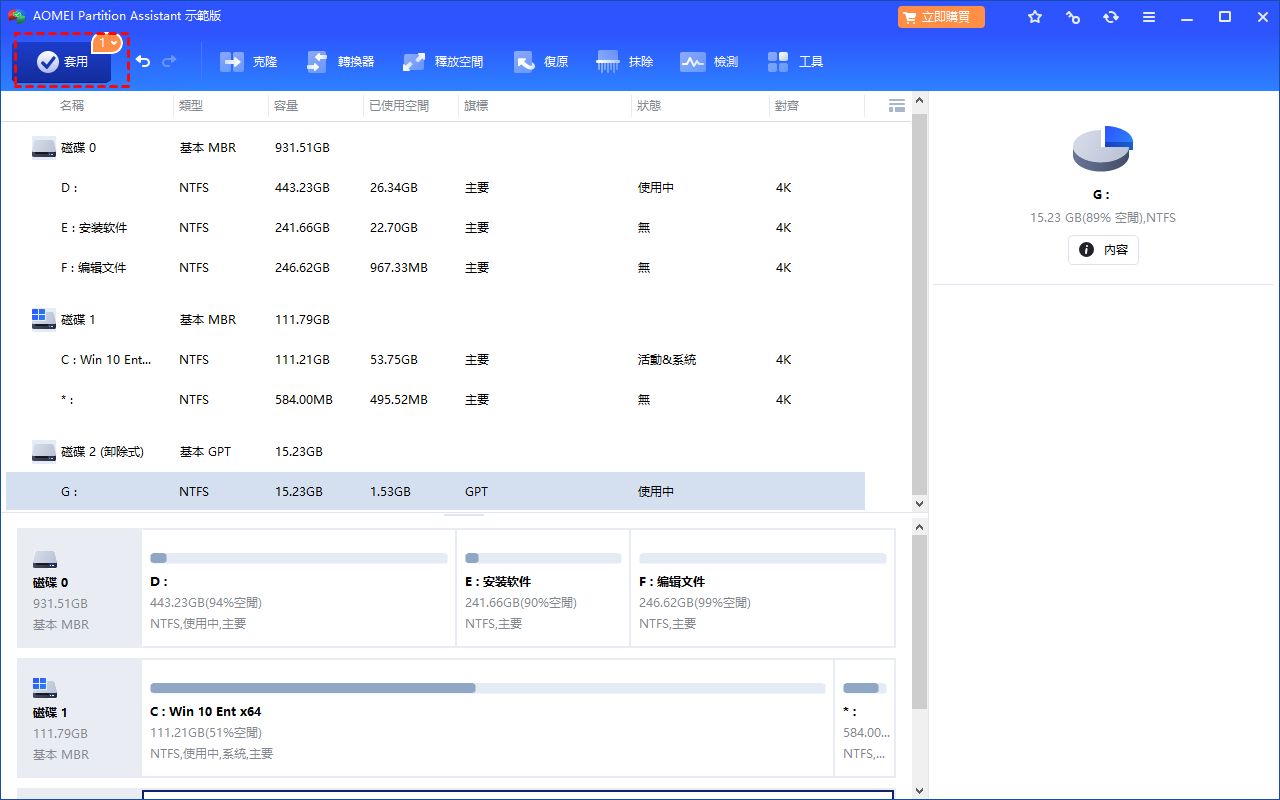The width and height of the screenshot is (1280, 800).
Task: Select the F: 编辑文件 block in disk map
Action: 762,588
